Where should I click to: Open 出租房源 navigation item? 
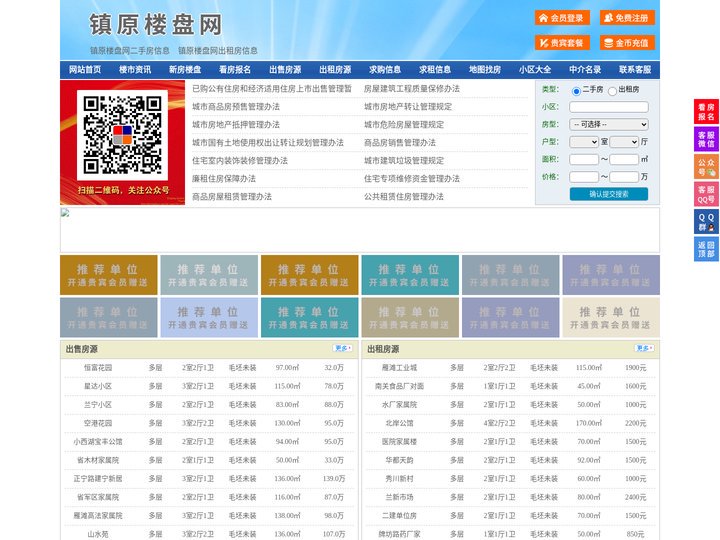pyautogui.click(x=335, y=70)
